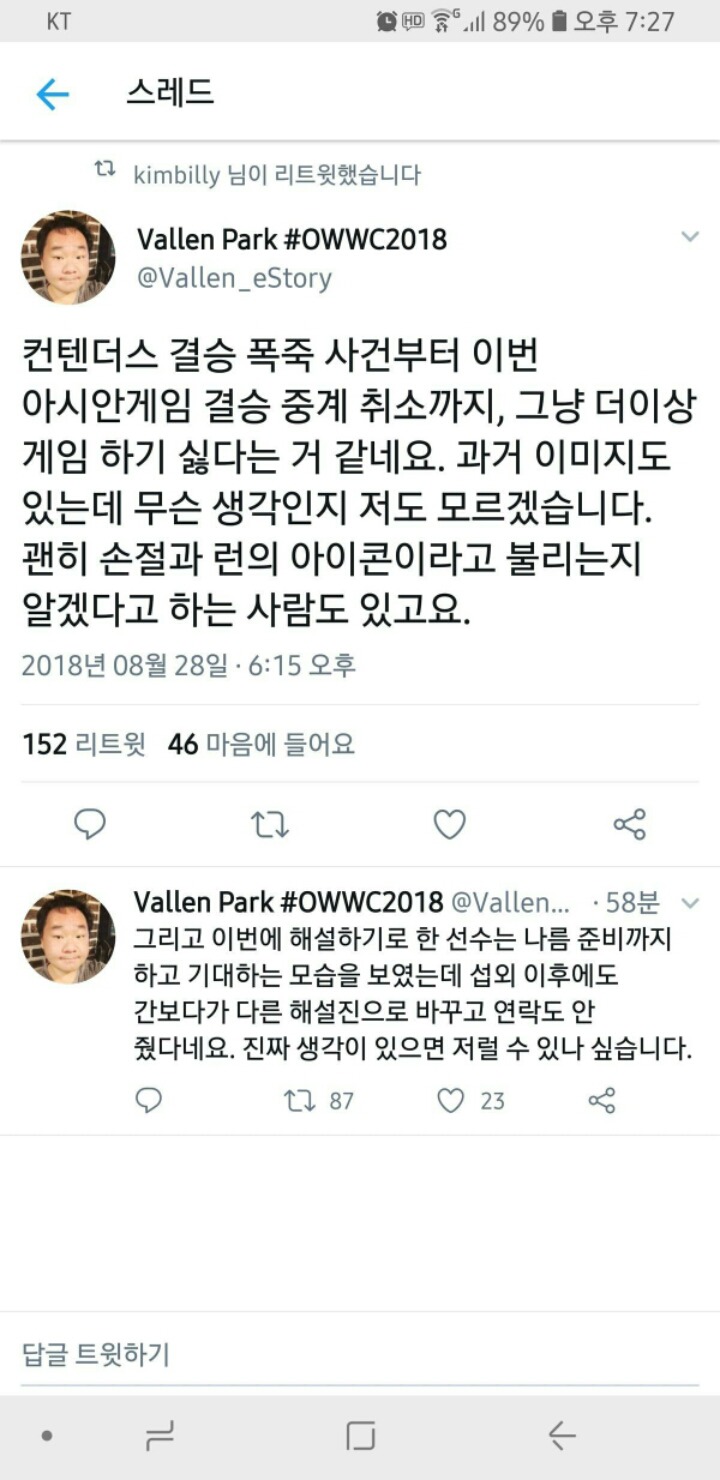
Task: Tap the Android recent apps button
Action: pyautogui.click(x=160, y=1437)
